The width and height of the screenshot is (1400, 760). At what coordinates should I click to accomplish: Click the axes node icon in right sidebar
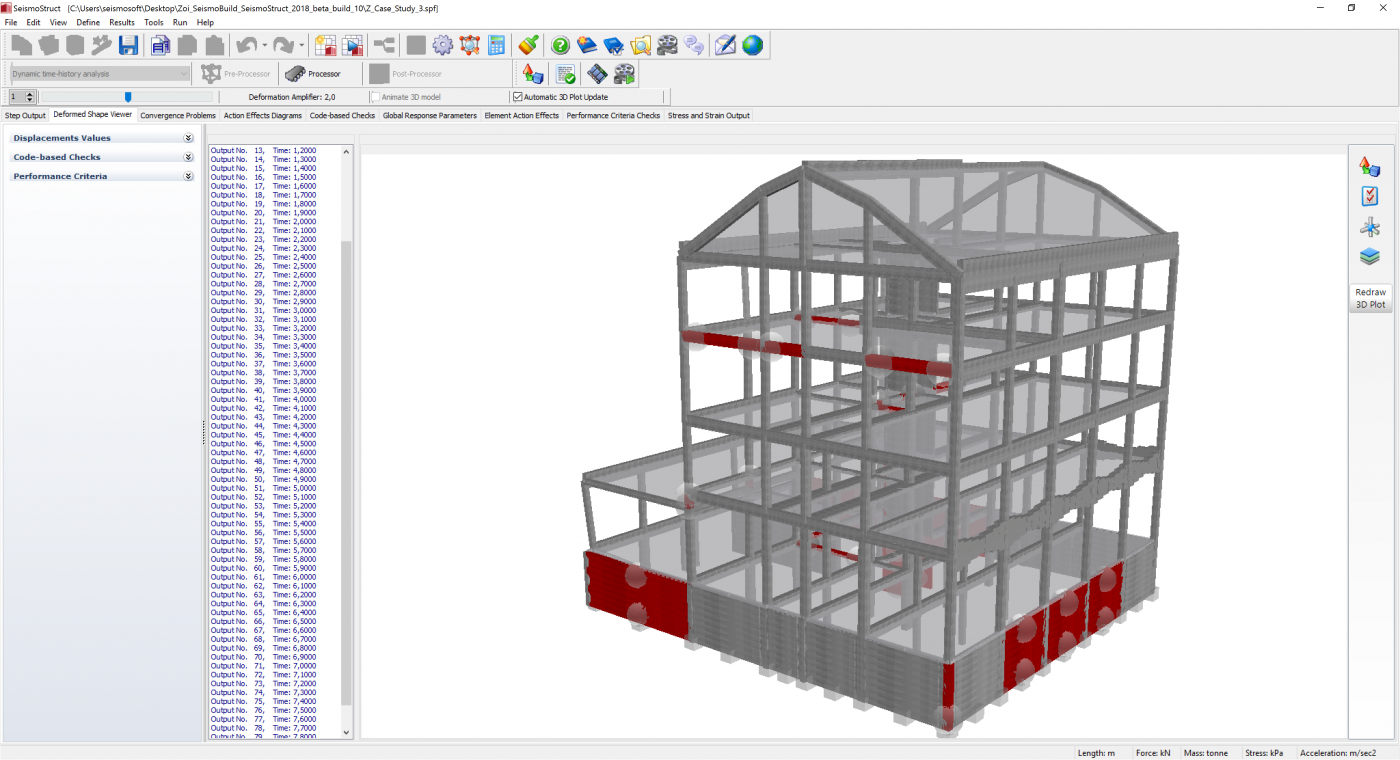point(1370,227)
